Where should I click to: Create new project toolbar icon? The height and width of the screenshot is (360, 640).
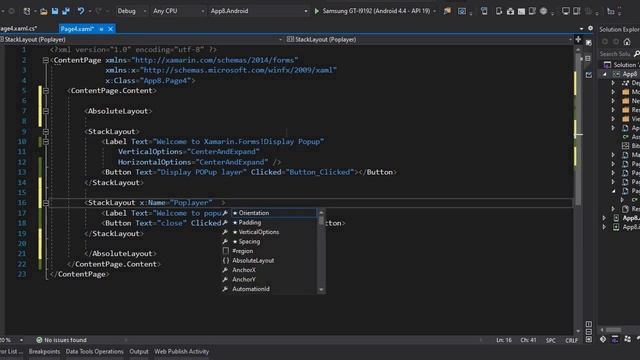[x=27, y=11]
